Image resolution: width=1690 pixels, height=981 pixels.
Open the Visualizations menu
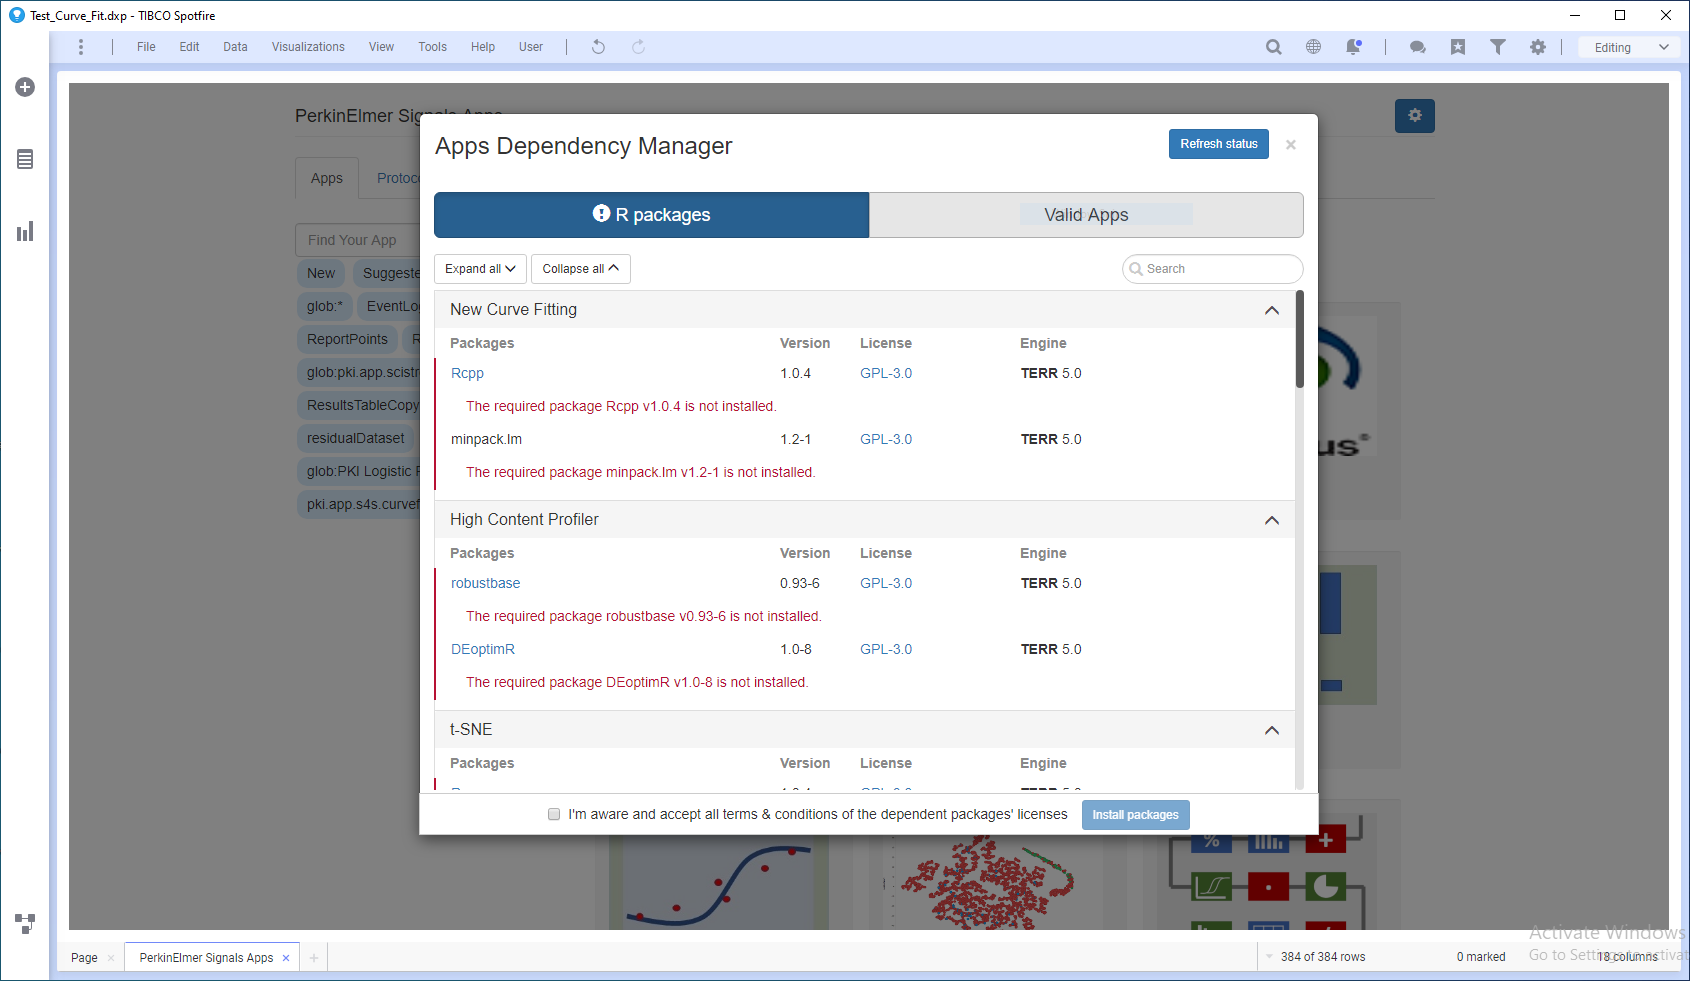point(308,47)
